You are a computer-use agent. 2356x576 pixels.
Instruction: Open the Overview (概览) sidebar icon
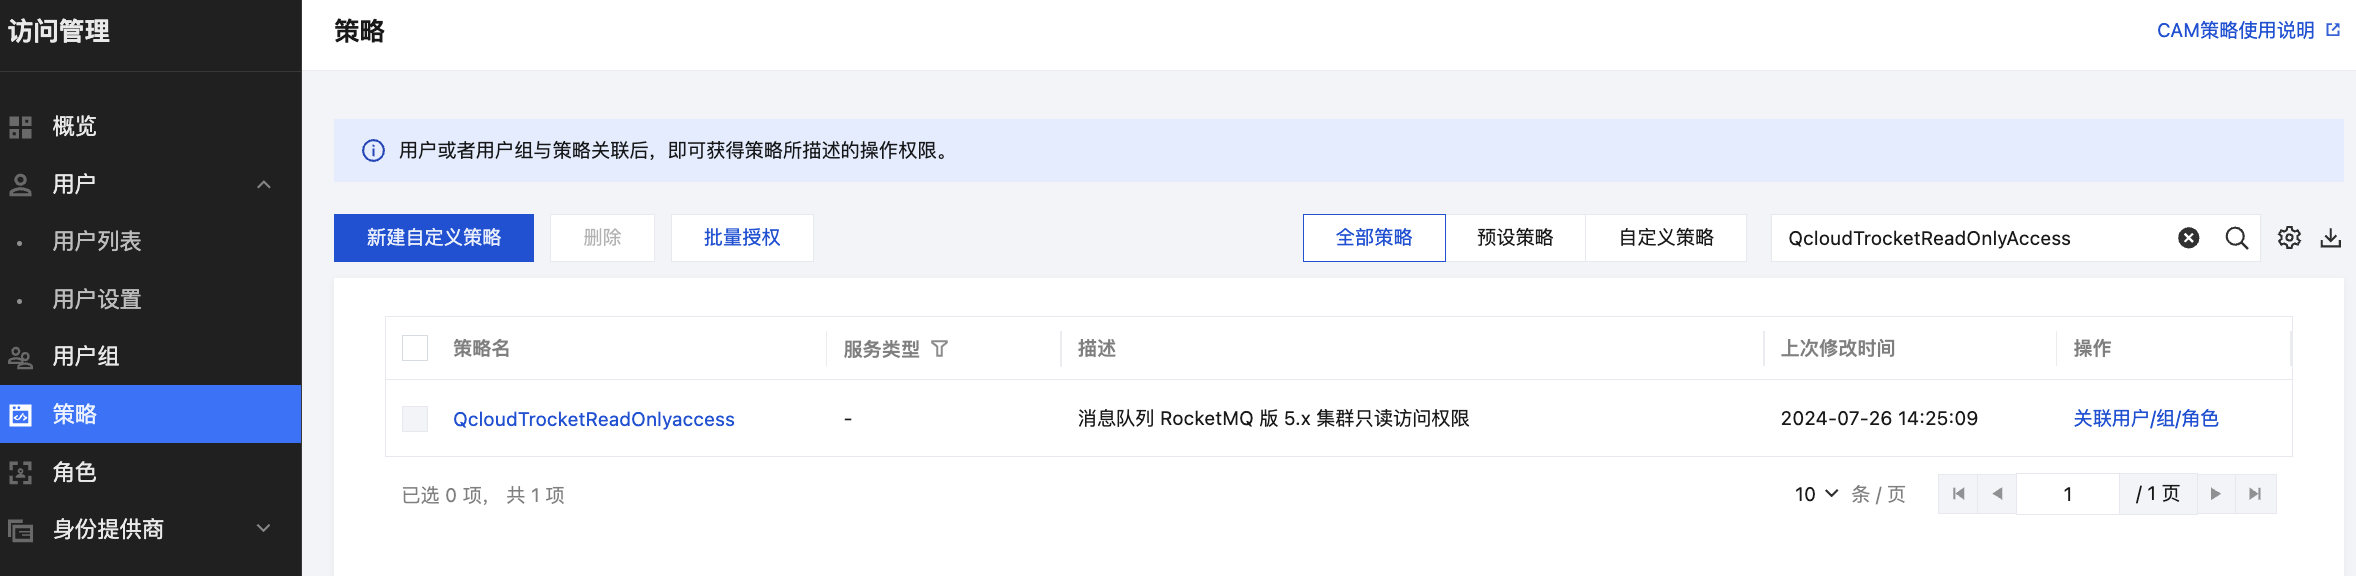point(20,127)
